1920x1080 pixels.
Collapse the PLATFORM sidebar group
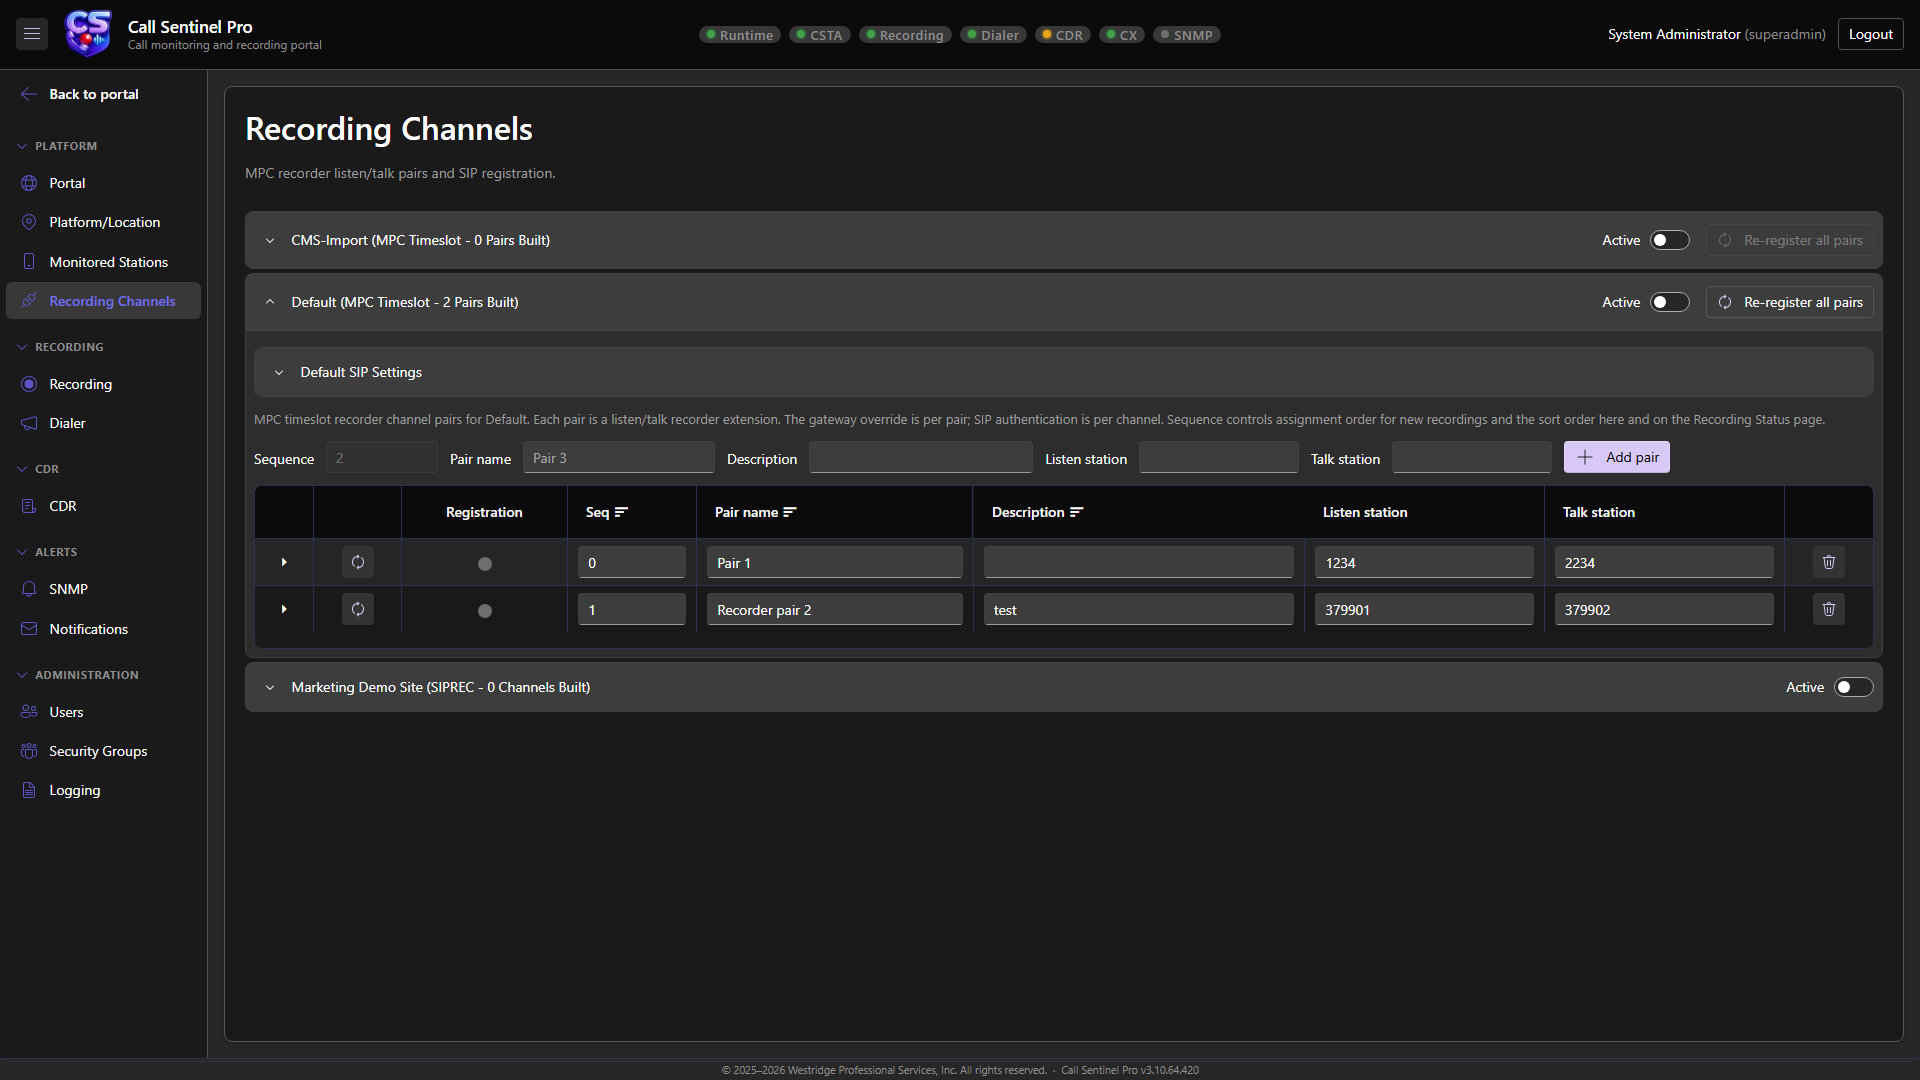22,146
